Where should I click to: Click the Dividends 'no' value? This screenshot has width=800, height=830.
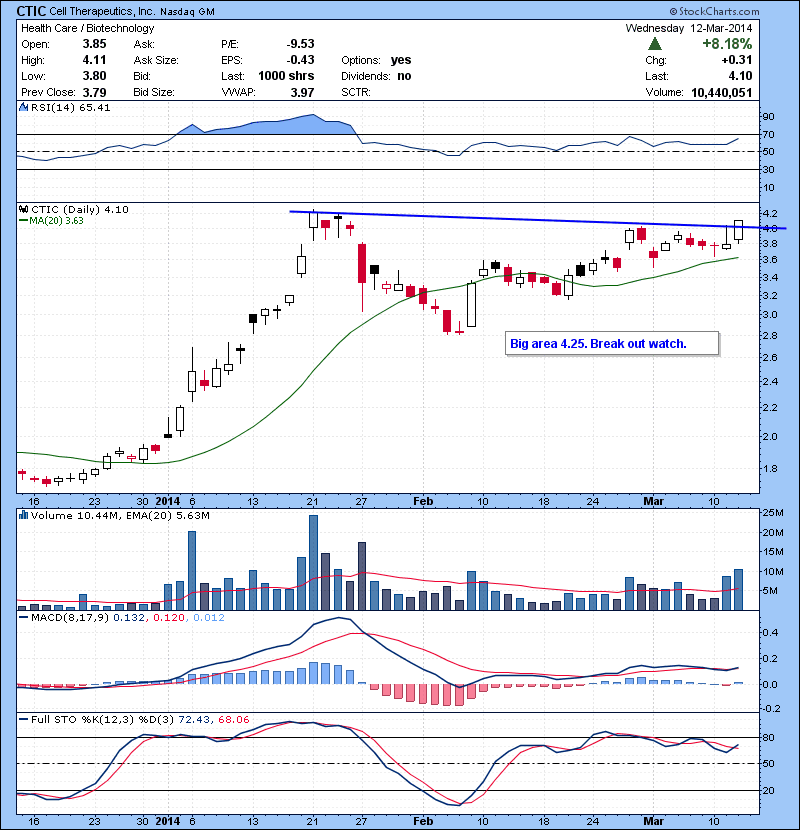click(404, 76)
